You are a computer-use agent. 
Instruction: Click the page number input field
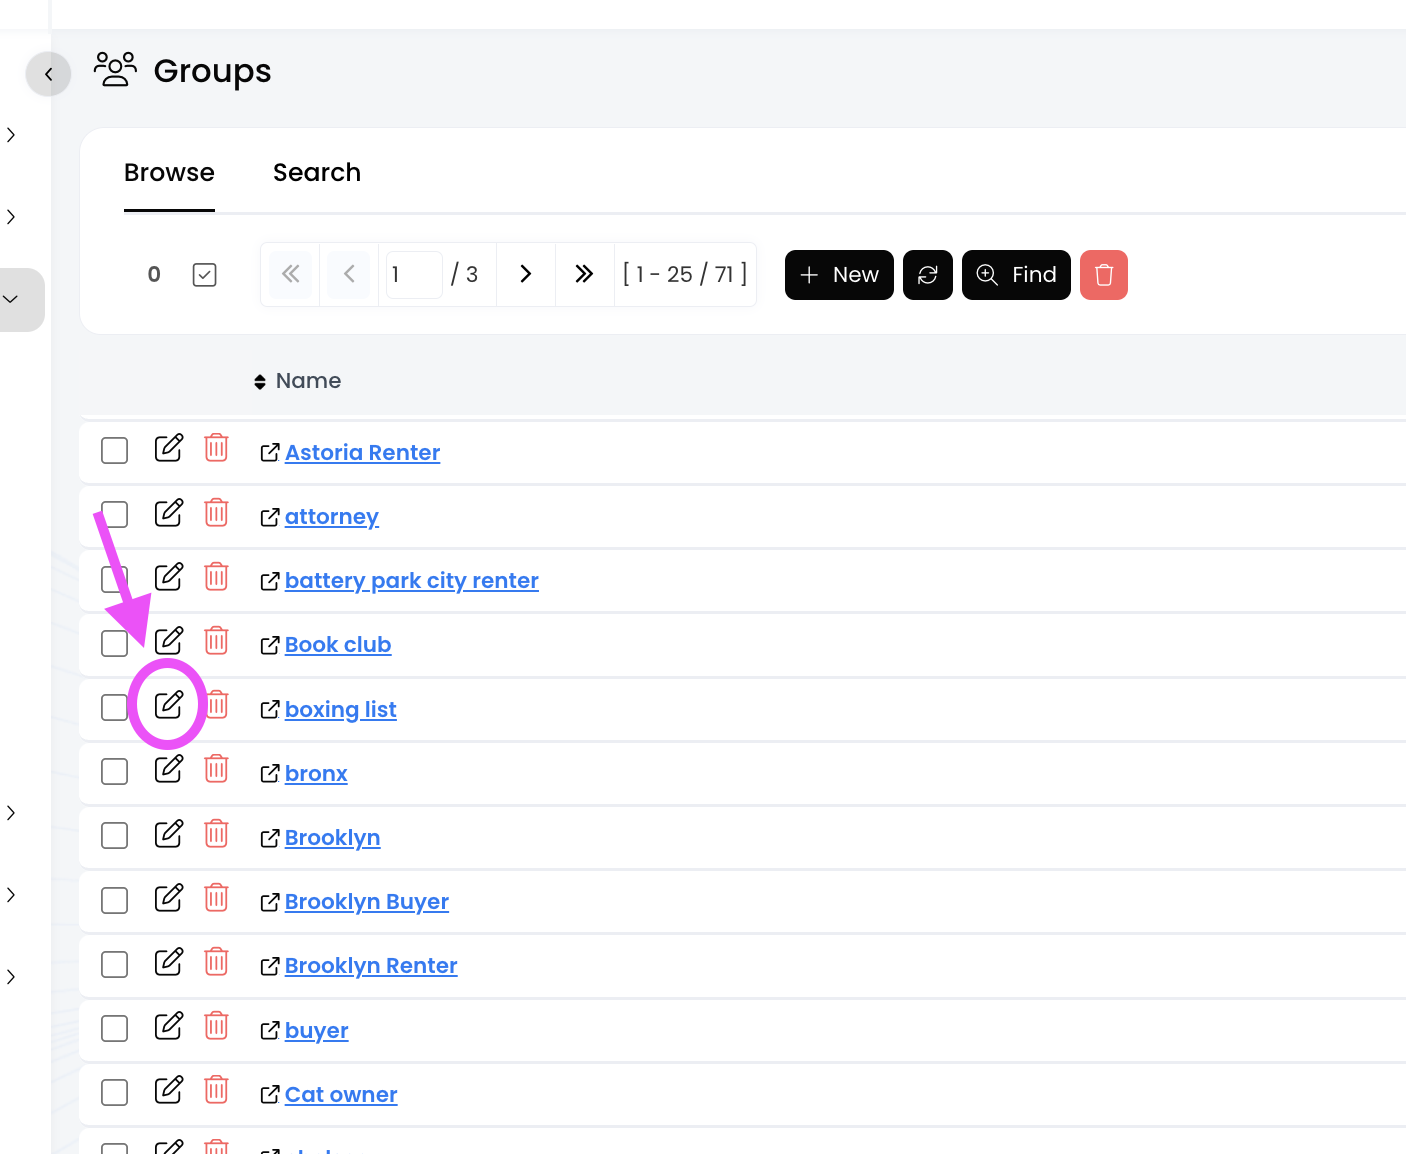413,274
